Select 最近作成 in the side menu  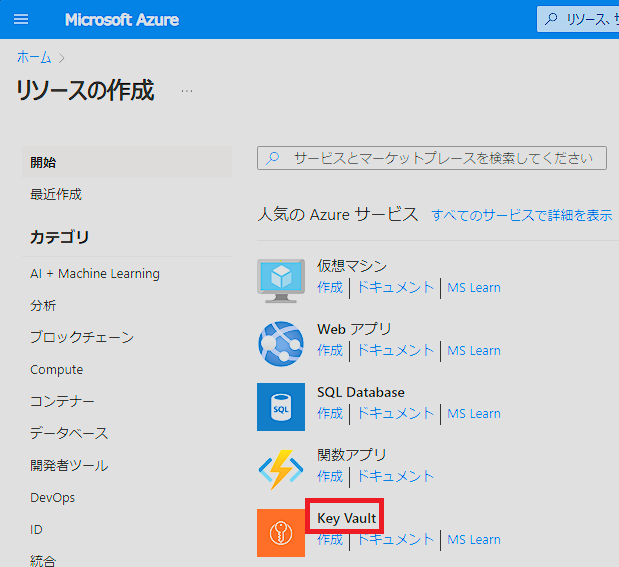point(56,194)
